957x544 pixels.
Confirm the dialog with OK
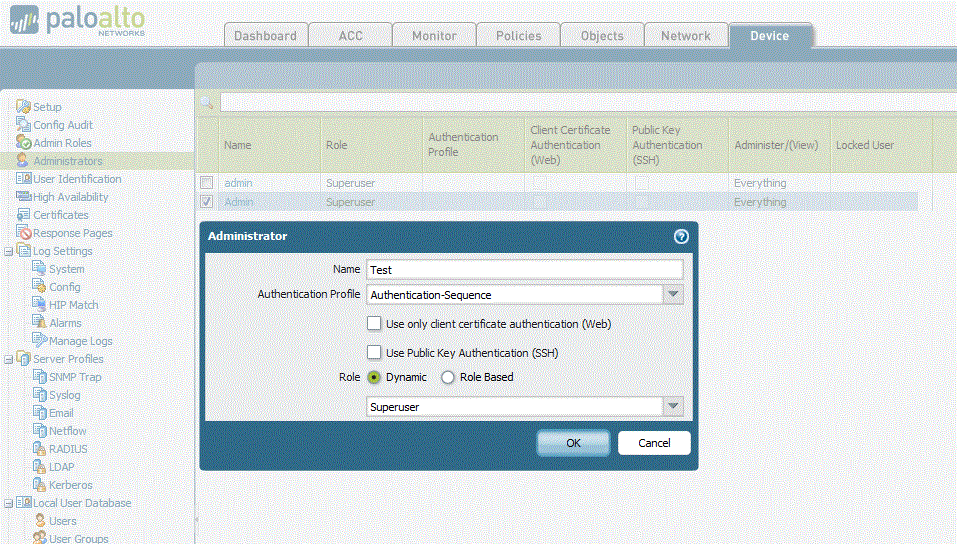[x=573, y=443]
